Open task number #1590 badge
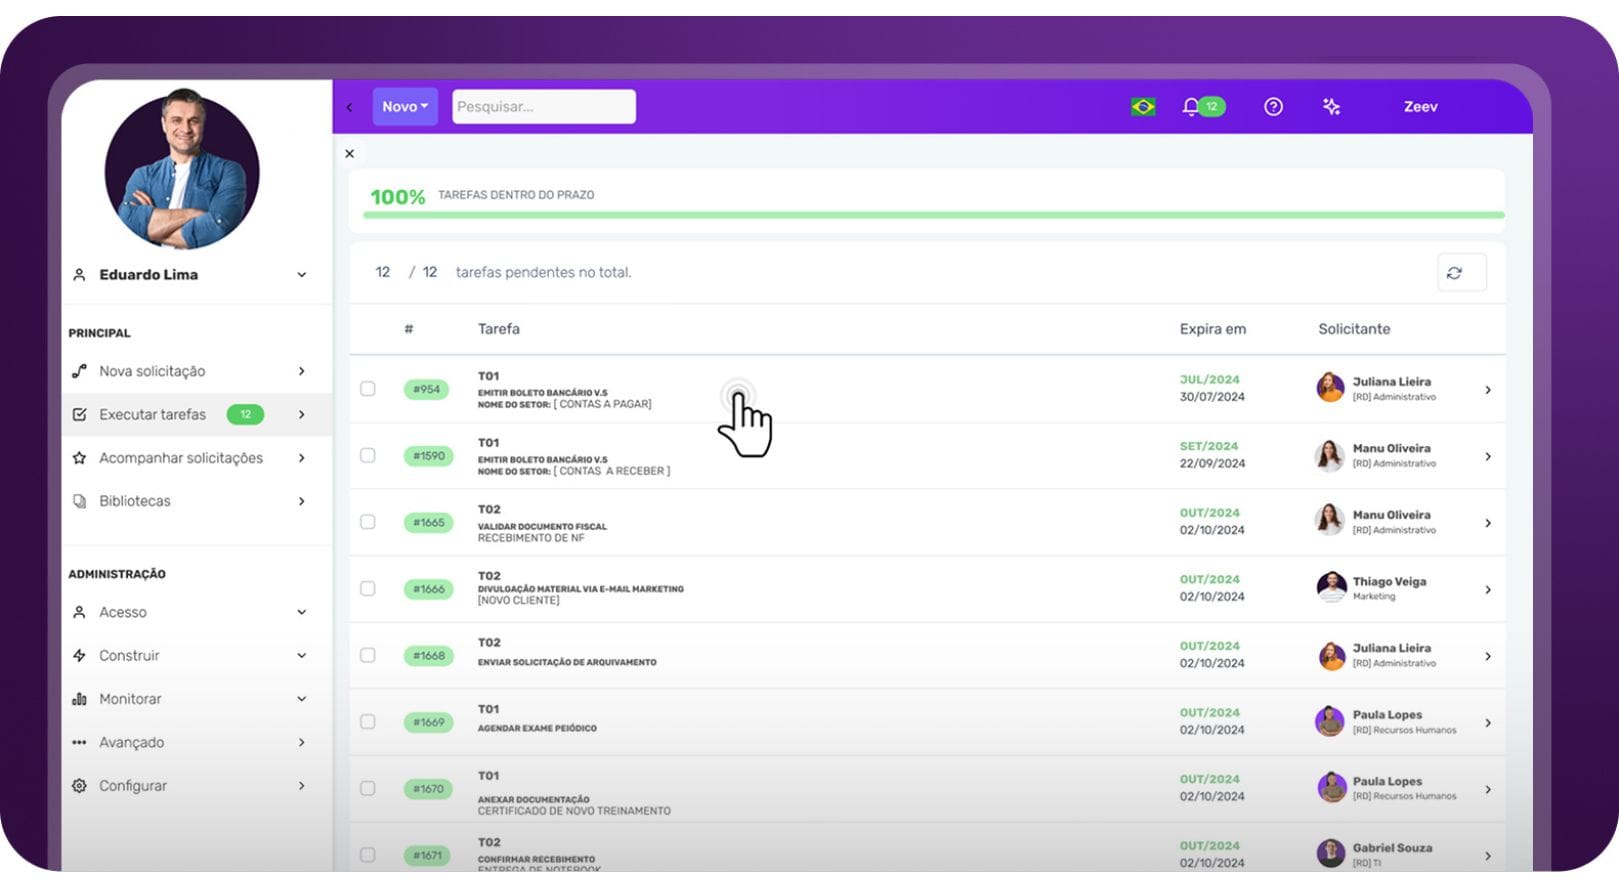Screen dimensions: 1619x888 coord(428,456)
